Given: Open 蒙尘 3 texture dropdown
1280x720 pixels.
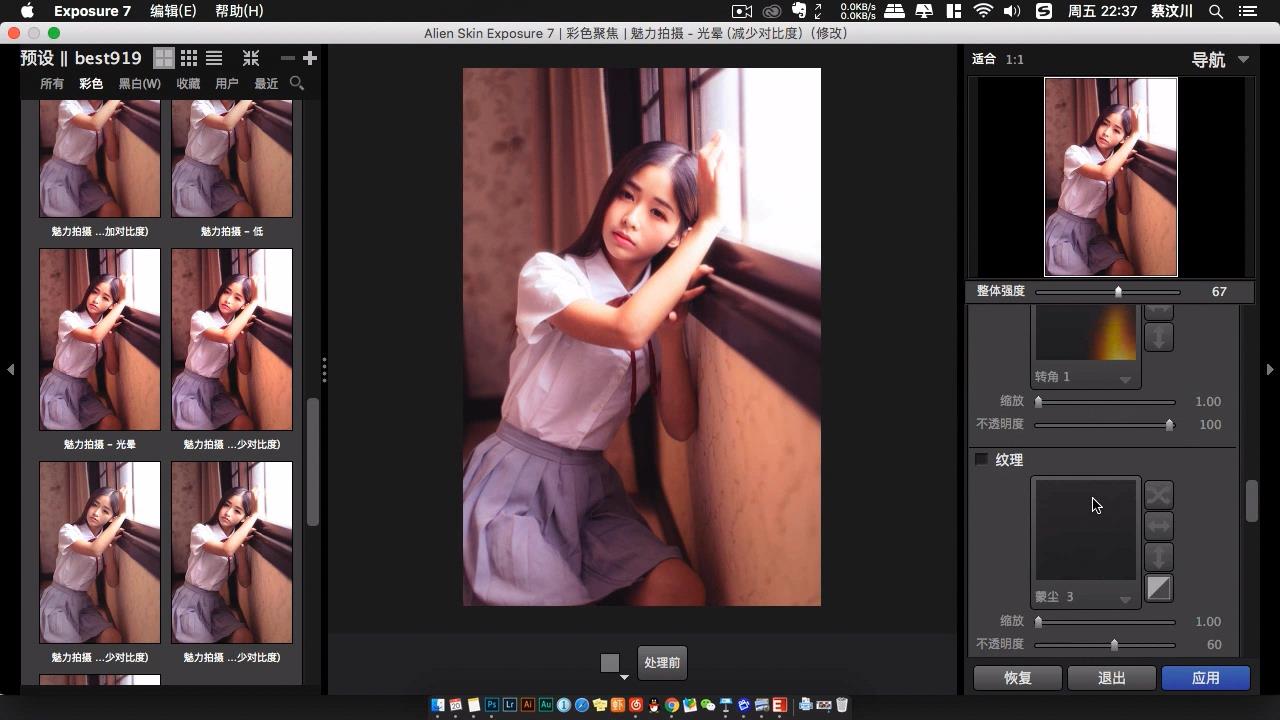Looking at the screenshot, I should (x=1125, y=600).
